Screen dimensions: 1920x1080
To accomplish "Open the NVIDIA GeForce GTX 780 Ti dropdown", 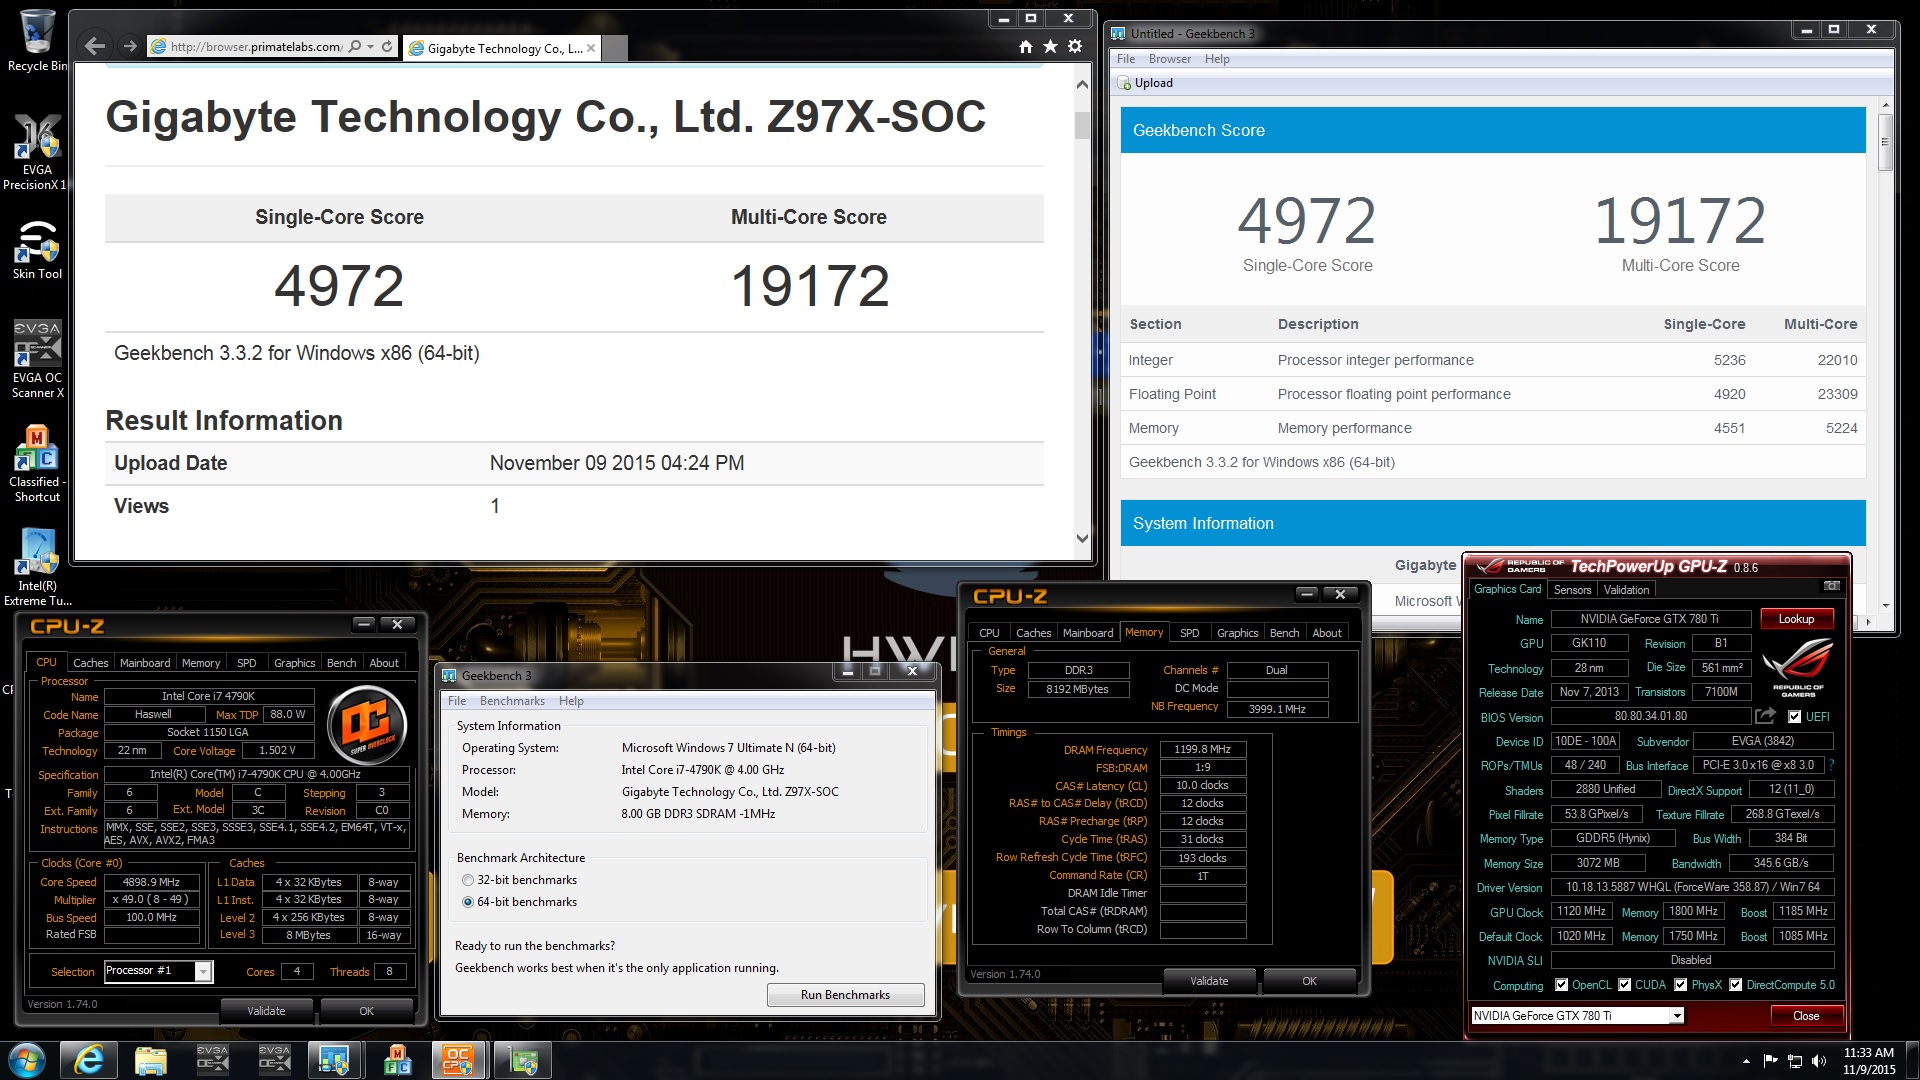I will (1677, 1016).
